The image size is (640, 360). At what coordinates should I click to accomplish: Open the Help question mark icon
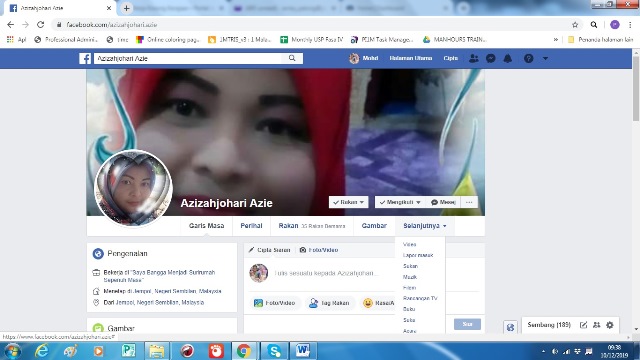click(x=529, y=58)
